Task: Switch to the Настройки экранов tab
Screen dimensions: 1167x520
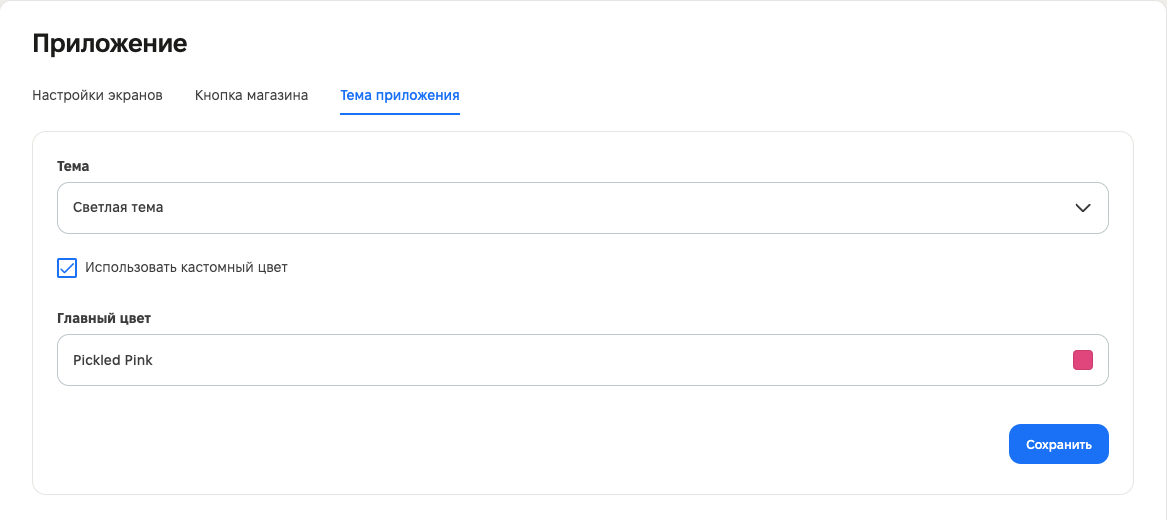Action: pyautogui.click(x=97, y=95)
